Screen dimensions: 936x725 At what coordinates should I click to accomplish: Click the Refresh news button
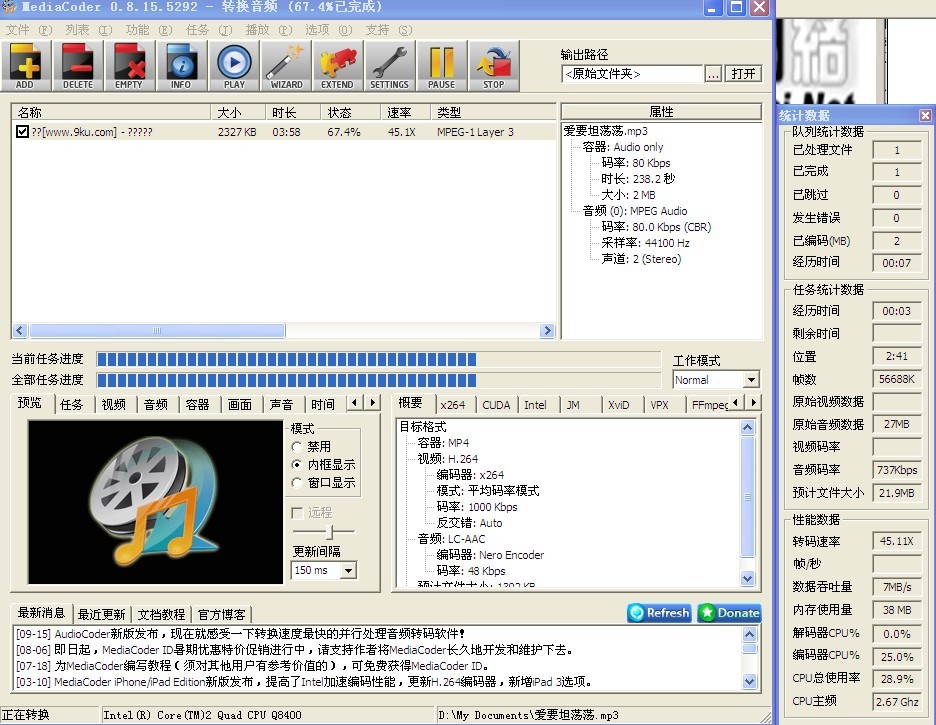click(x=660, y=613)
